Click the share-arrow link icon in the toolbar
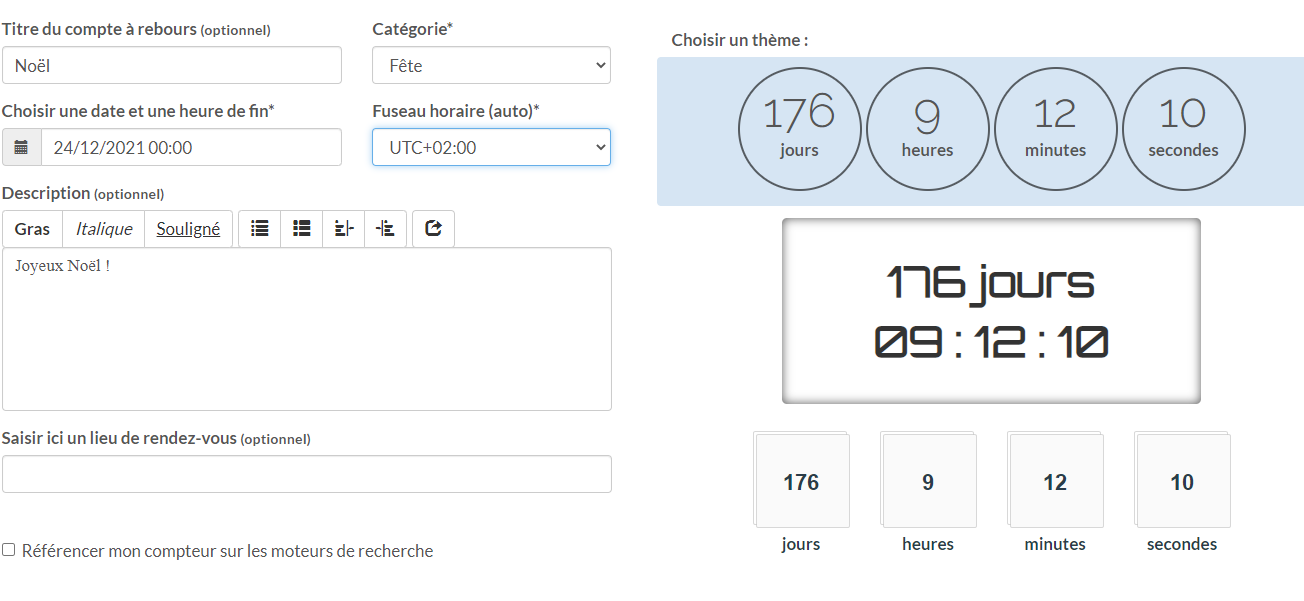This screenshot has width=1304, height=601. (x=433, y=228)
